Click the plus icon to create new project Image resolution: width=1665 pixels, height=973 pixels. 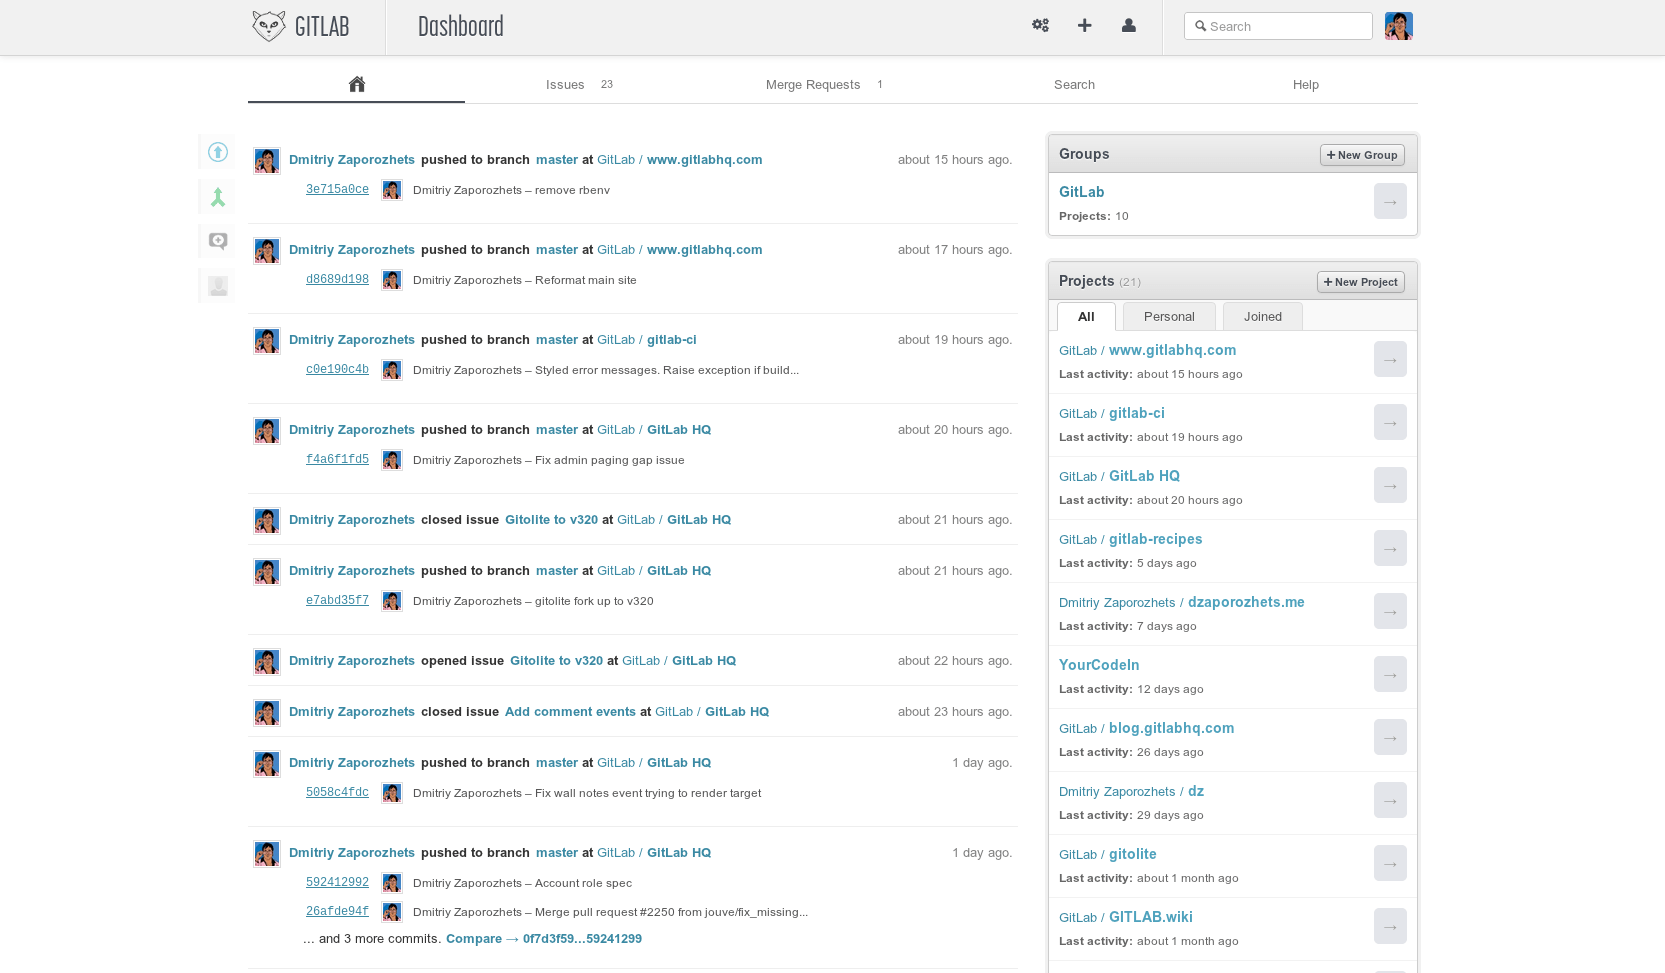[1084, 25]
